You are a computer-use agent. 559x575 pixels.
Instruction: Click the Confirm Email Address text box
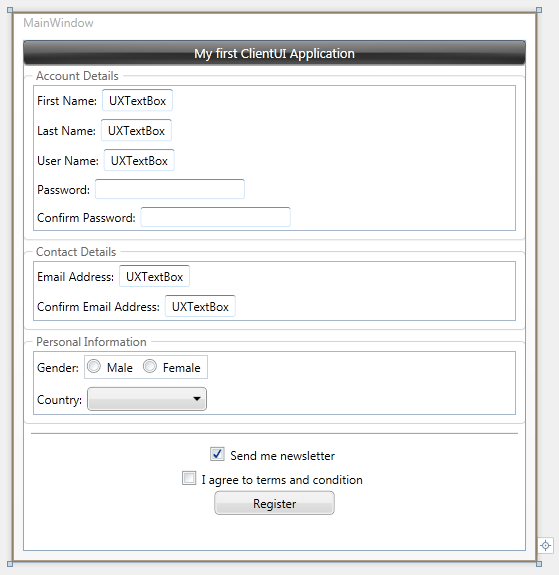pyautogui.click(x=200, y=306)
